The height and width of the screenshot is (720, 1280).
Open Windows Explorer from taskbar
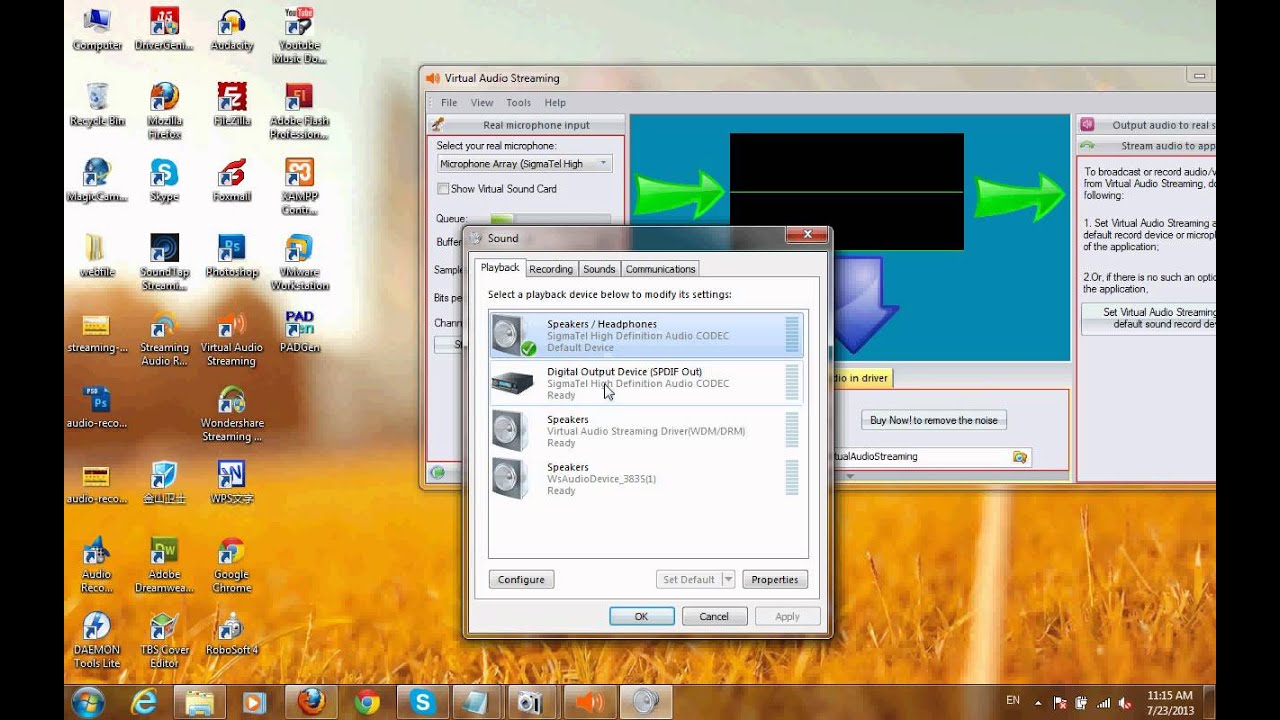coord(200,702)
